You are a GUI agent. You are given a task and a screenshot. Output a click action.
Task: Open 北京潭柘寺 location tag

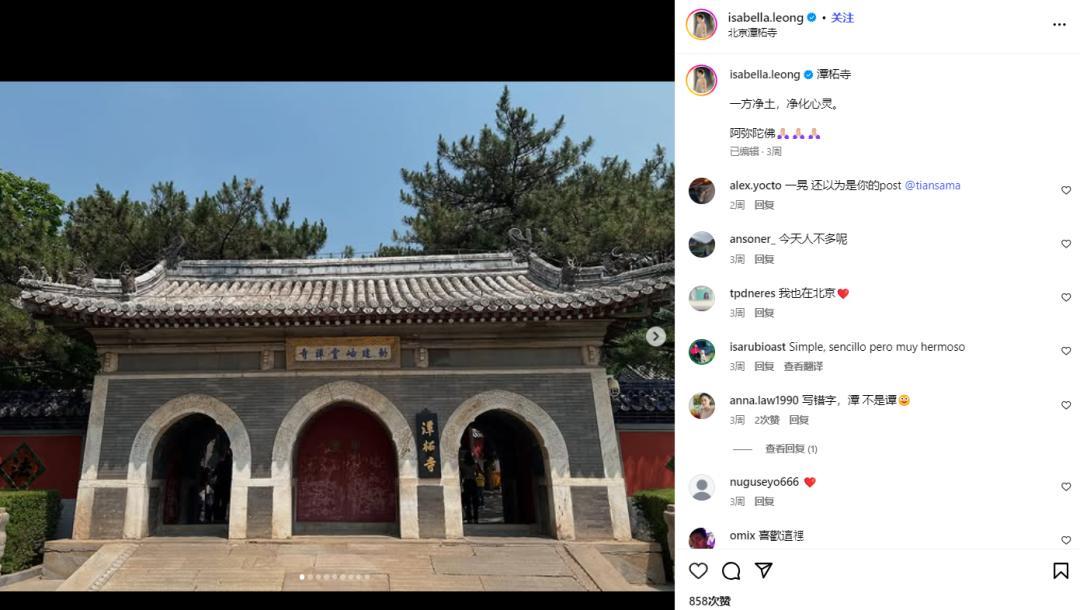pos(752,32)
